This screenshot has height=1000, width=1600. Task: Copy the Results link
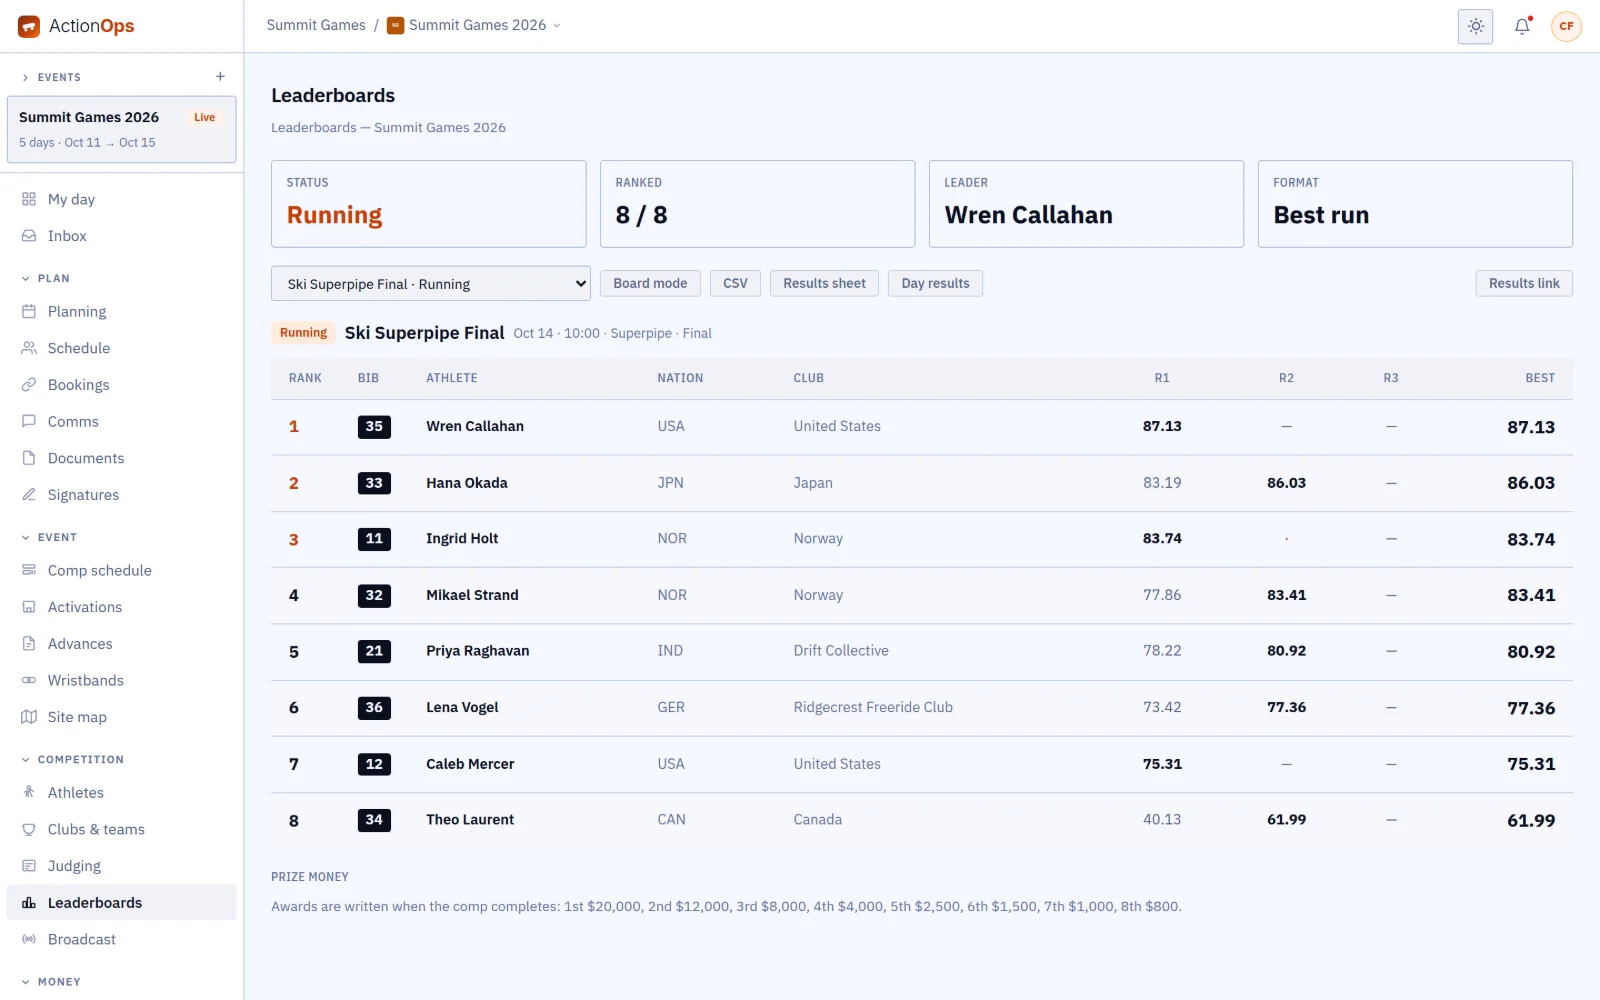pyautogui.click(x=1524, y=283)
